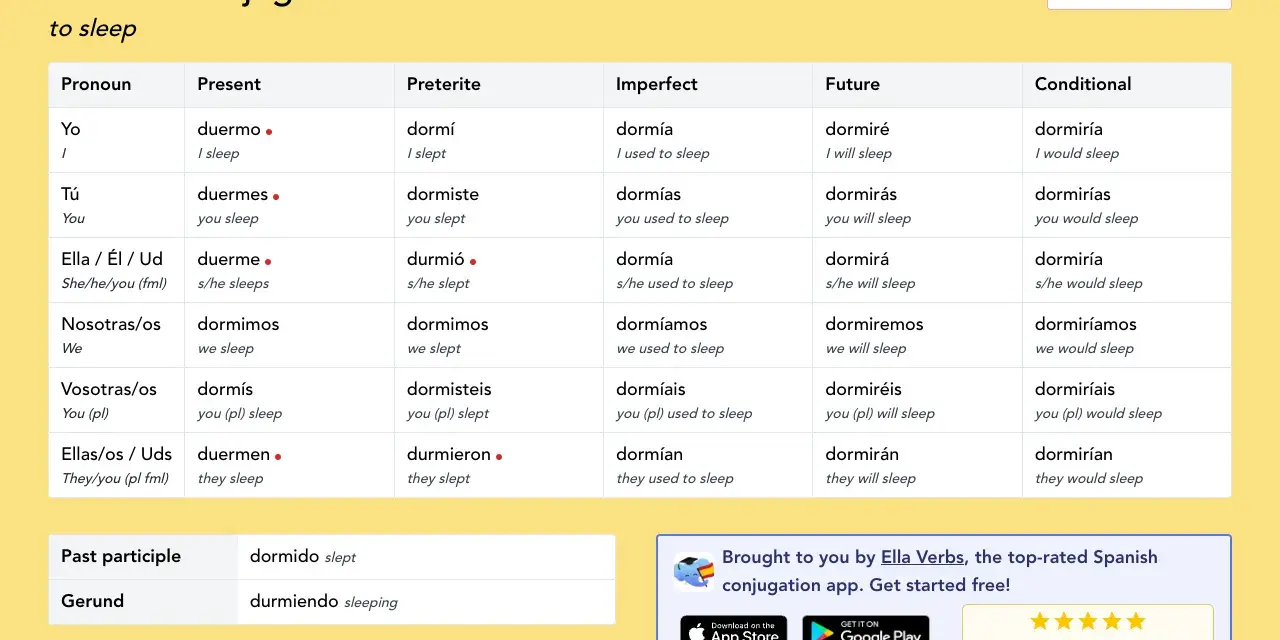Click the word dormiremos
1280x640 pixels.
pos(874,324)
